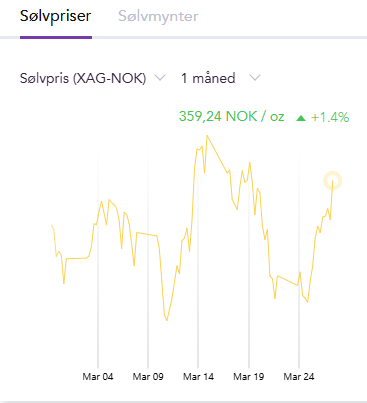367x403 pixels.
Task: Click the green upward triangle indicator
Action: click(301, 118)
